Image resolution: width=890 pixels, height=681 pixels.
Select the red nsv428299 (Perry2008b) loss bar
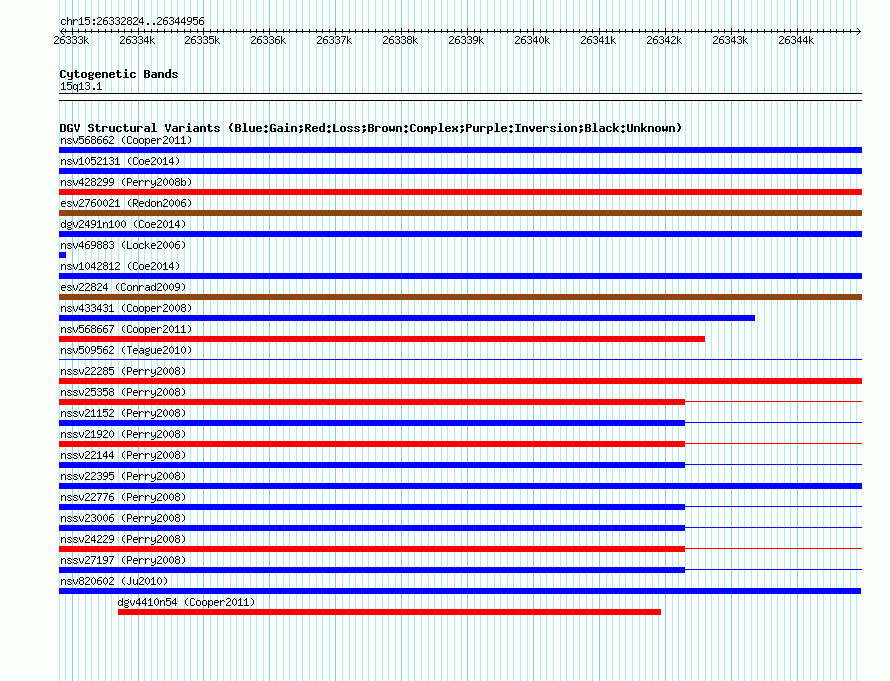[x=460, y=192]
